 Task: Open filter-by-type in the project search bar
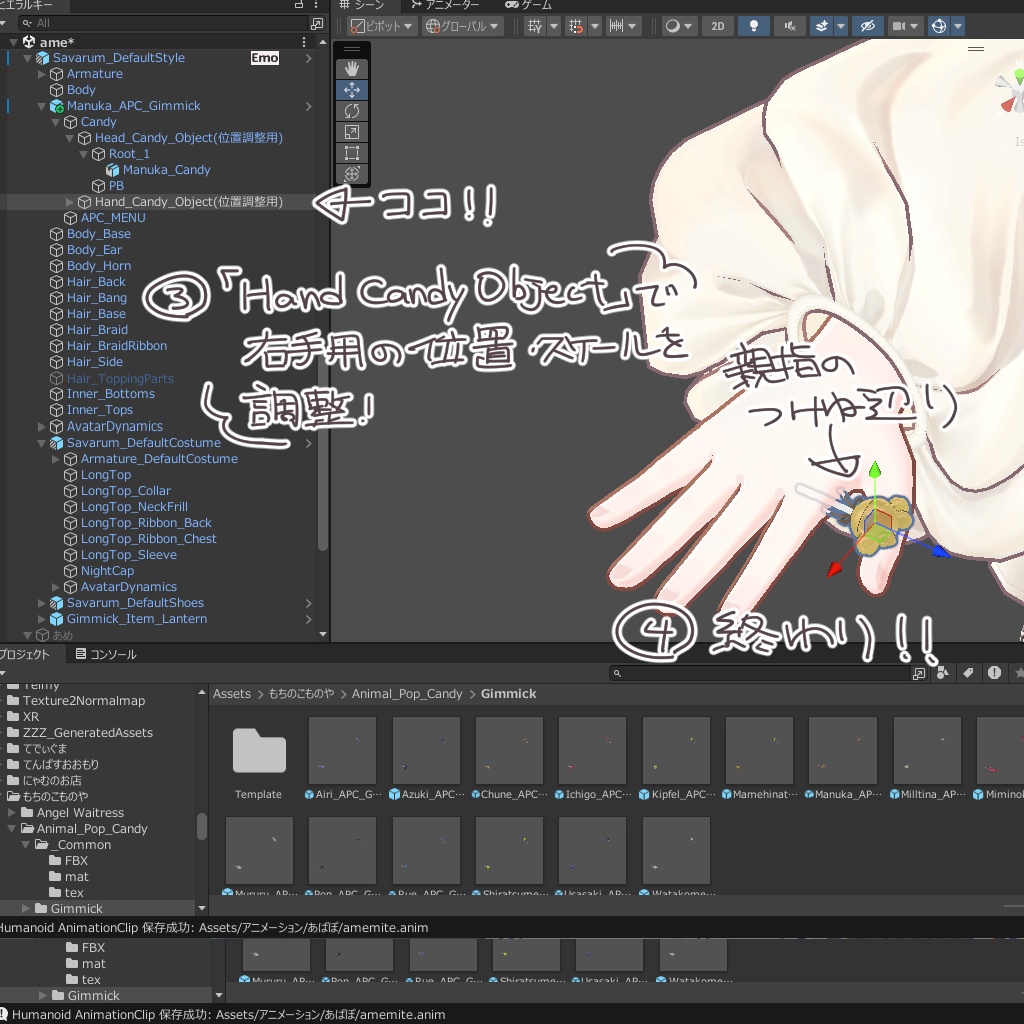(942, 673)
